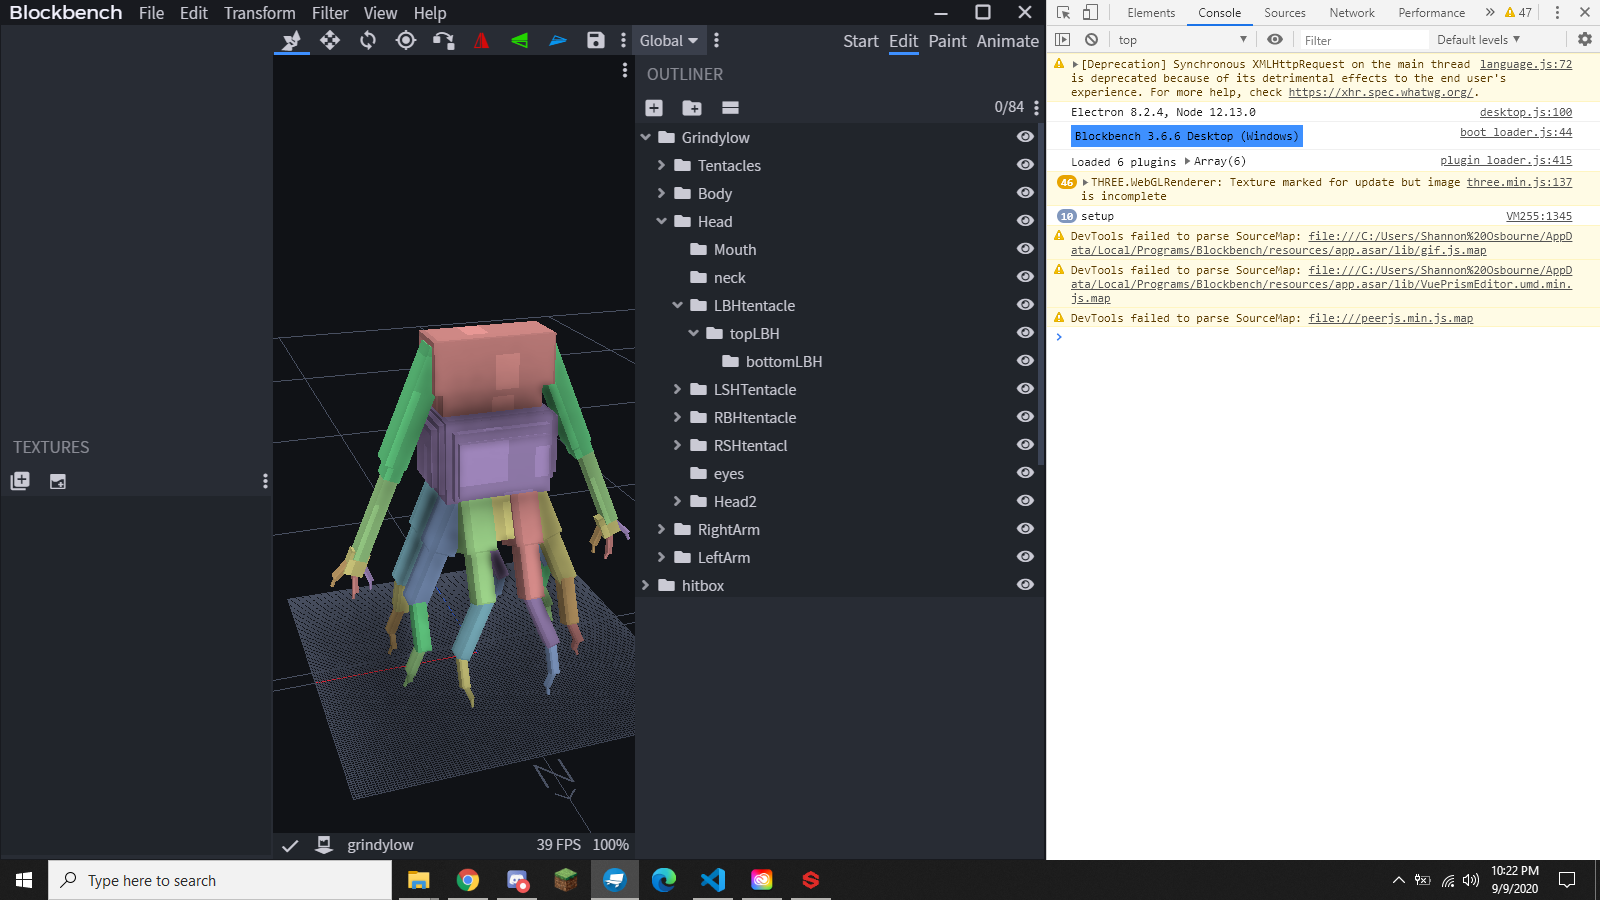This screenshot has width=1600, height=900.
Task: Switch to the Paint tab
Action: tap(947, 41)
